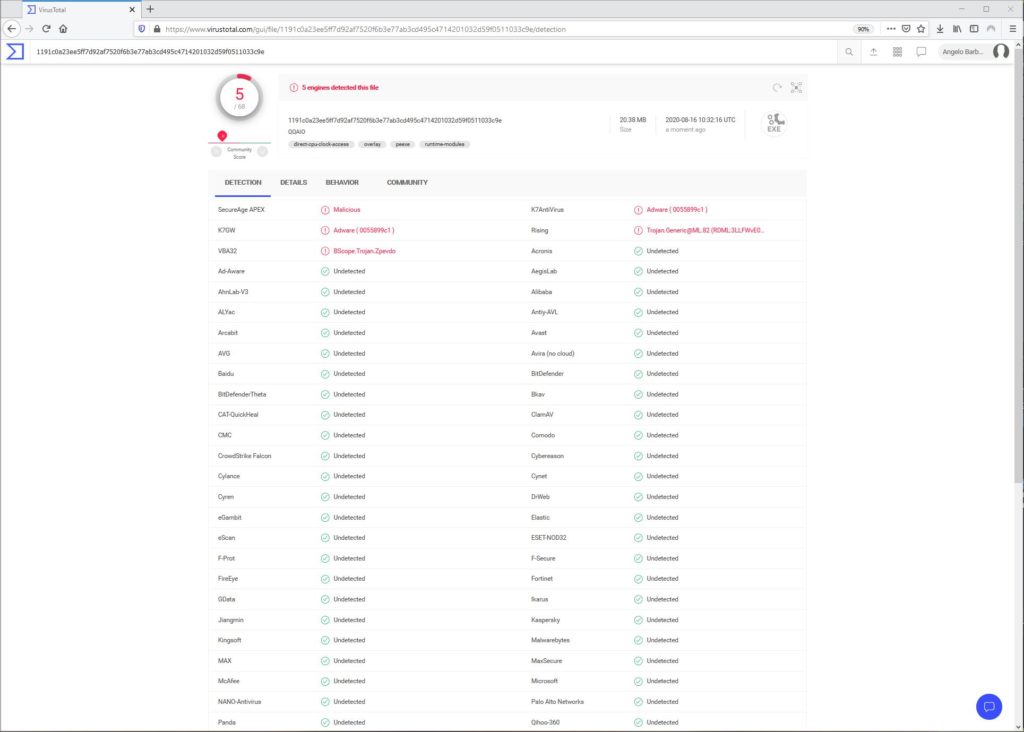The image size is (1024, 732).
Task: Vote negative on community score
Action: coord(216,151)
